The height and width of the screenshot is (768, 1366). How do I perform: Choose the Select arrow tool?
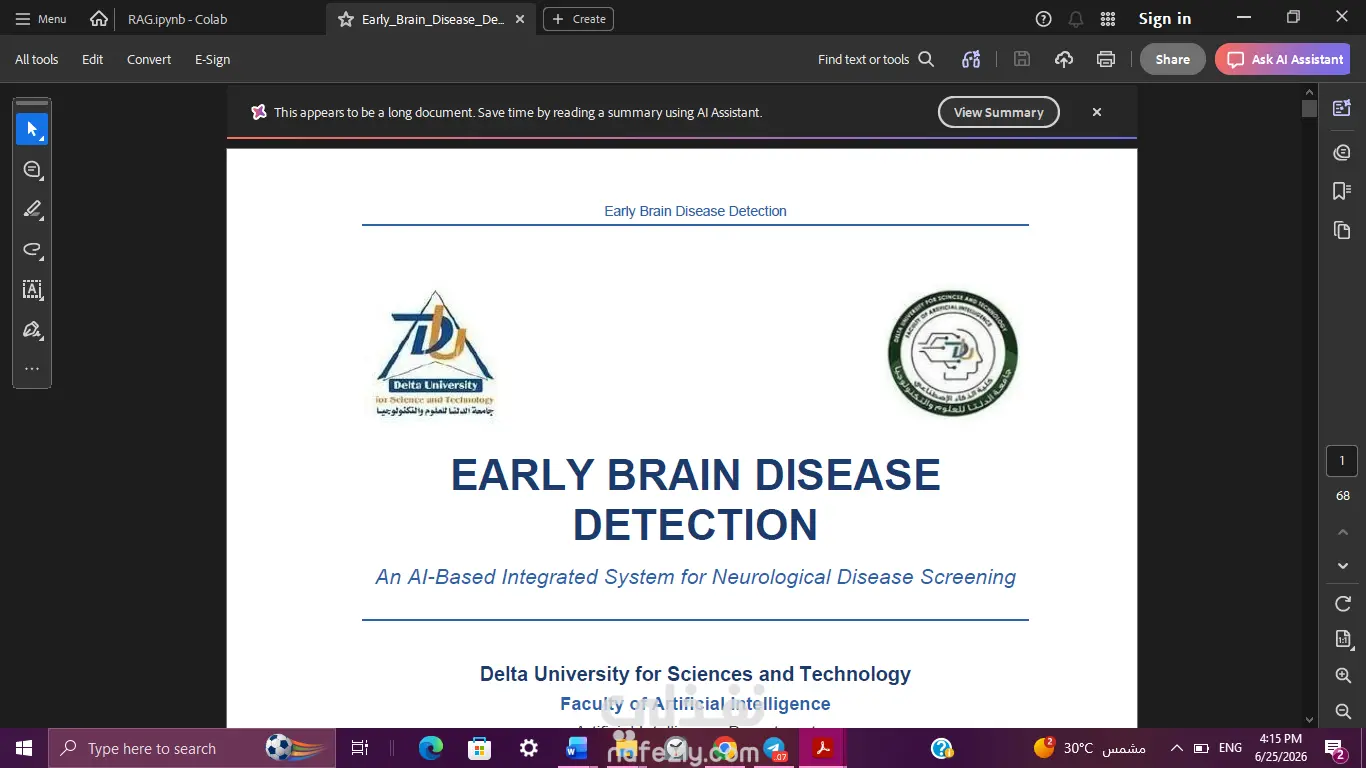(32, 129)
